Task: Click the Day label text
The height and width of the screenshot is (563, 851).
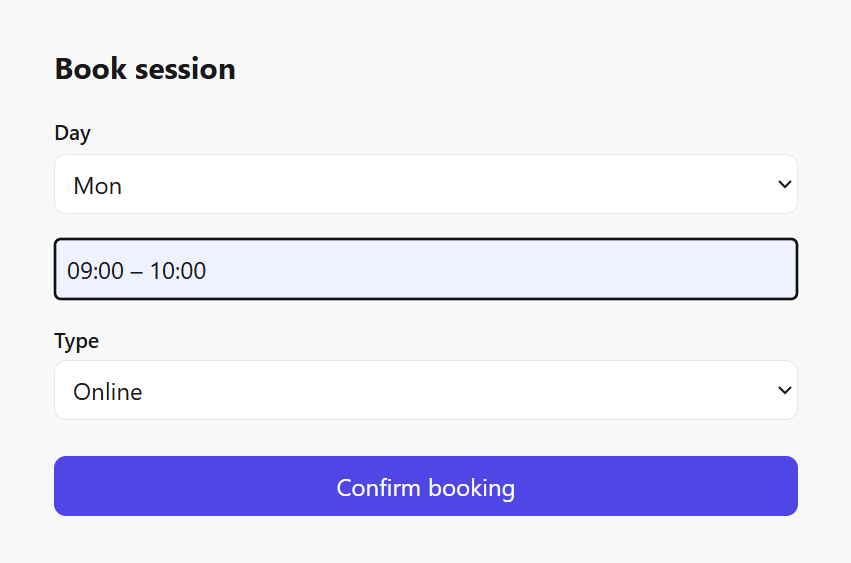Action: pyautogui.click(x=72, y=133)
